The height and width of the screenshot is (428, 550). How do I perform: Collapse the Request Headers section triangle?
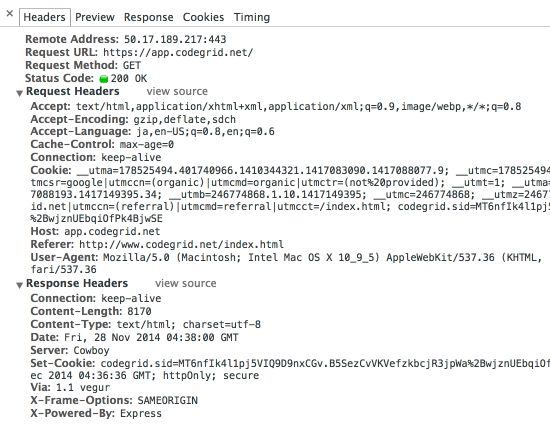[x=20, y=93]
